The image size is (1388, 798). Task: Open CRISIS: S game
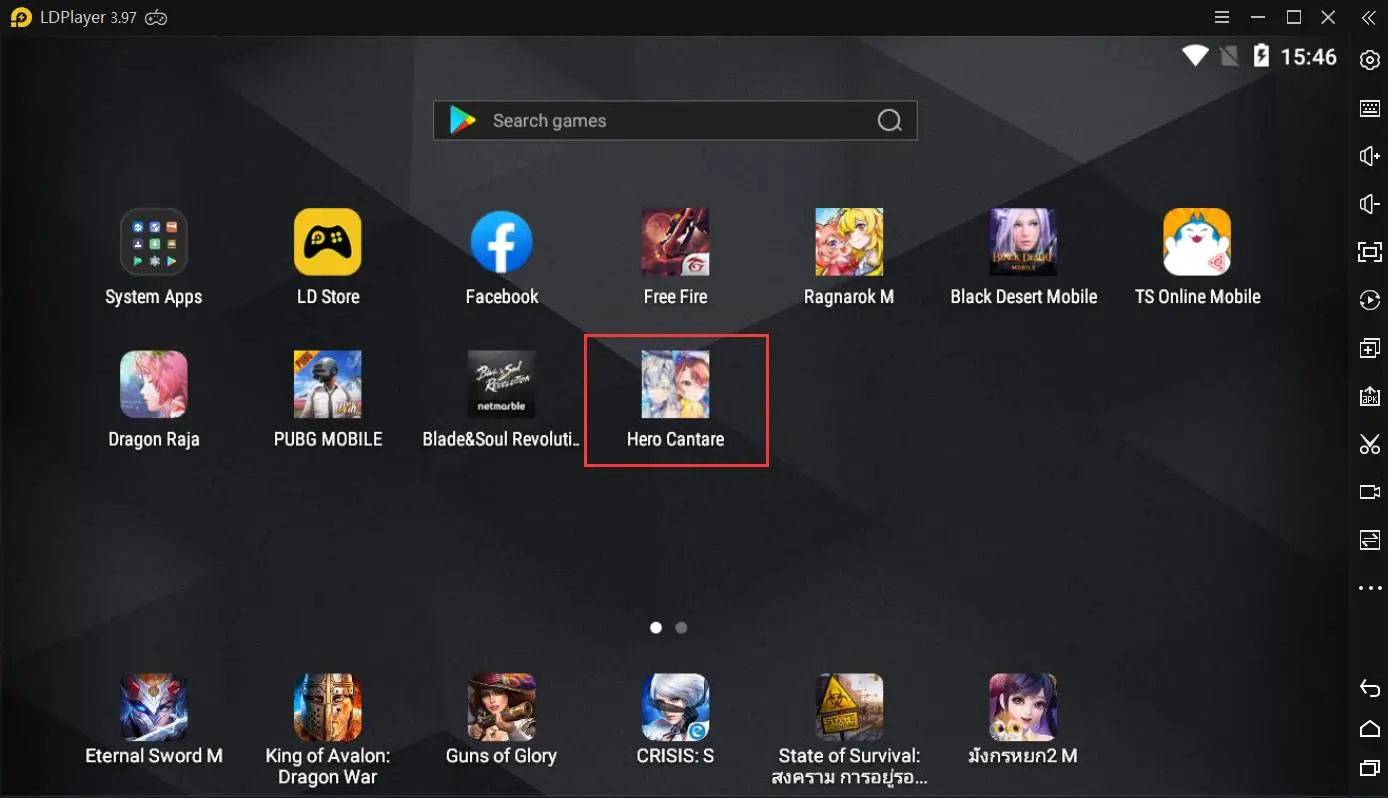click(x=676, y=707)
